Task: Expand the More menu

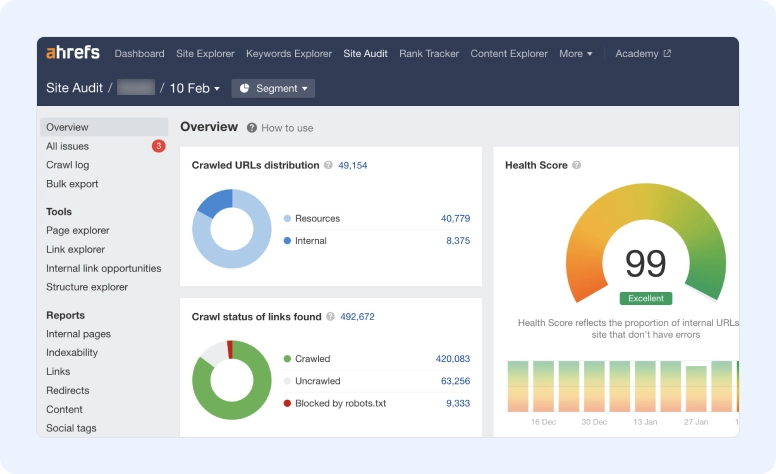Action: 576,53
